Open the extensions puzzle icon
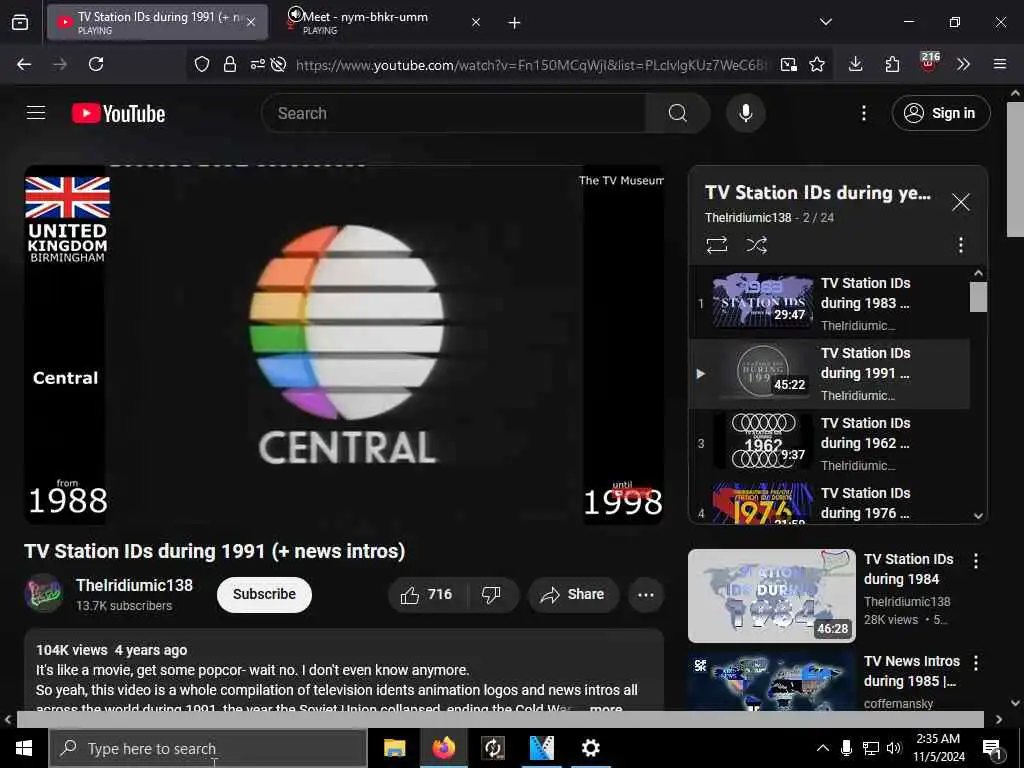The image size is (1024, 768). pos(892,64)
